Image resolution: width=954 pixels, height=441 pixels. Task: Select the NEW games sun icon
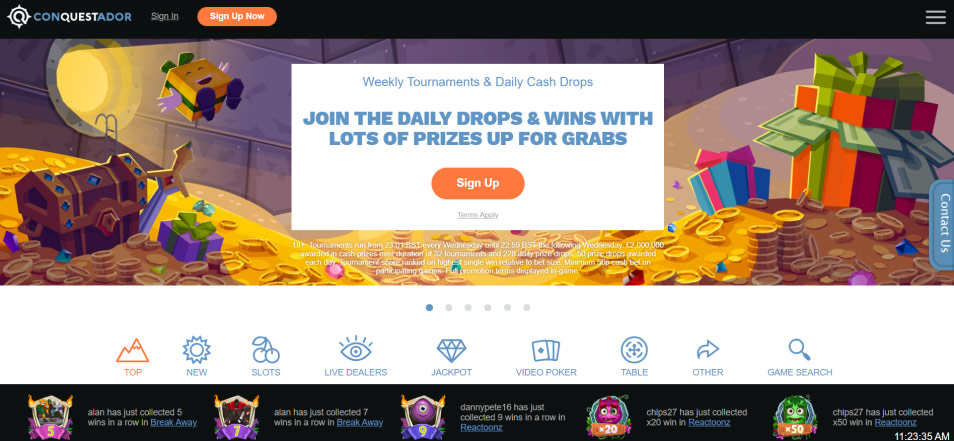click(x=197, y=350)
